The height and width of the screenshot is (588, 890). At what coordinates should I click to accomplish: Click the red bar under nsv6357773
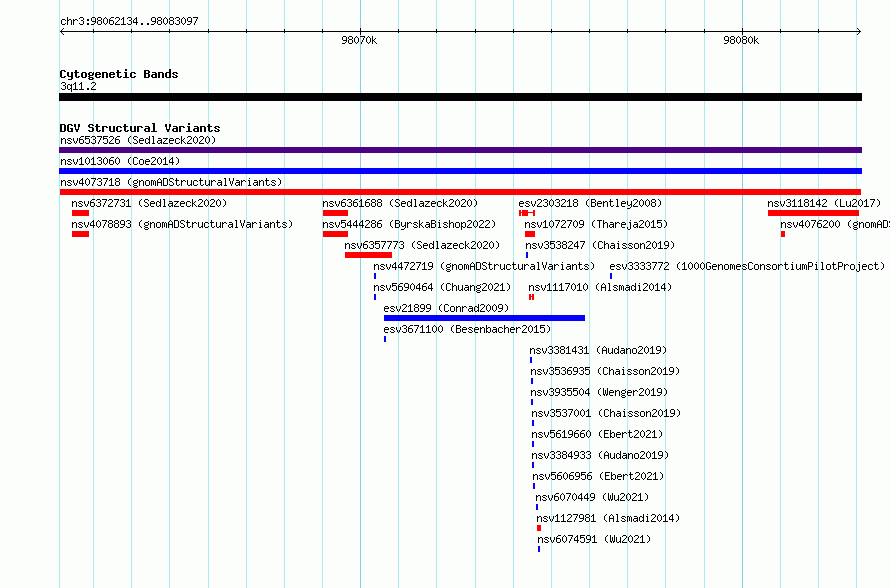point(368,255)
